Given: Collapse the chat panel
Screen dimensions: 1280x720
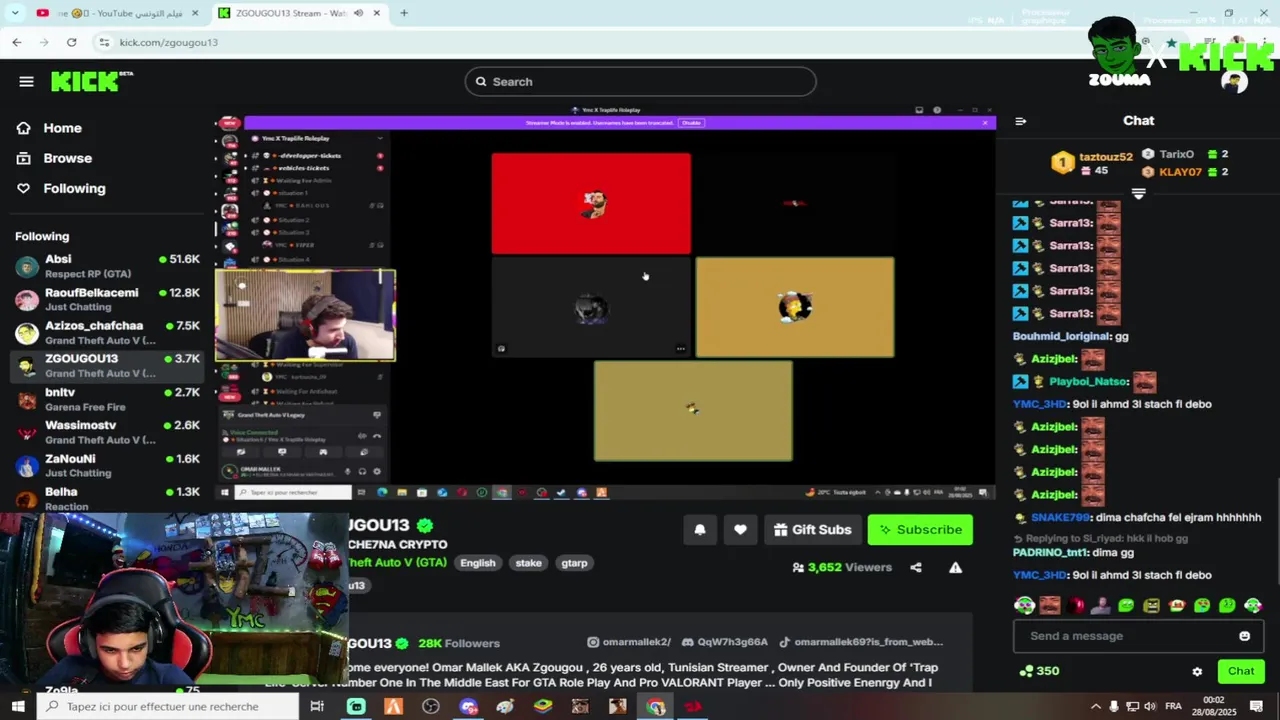Looking at the screenshot, I should pos(1020,121).
